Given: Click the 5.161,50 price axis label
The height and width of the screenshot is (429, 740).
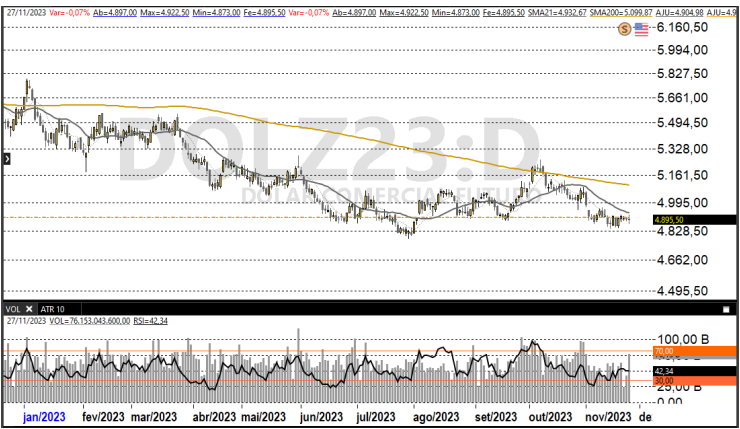Looking at the screenshot, I should (x=682, y=175).
